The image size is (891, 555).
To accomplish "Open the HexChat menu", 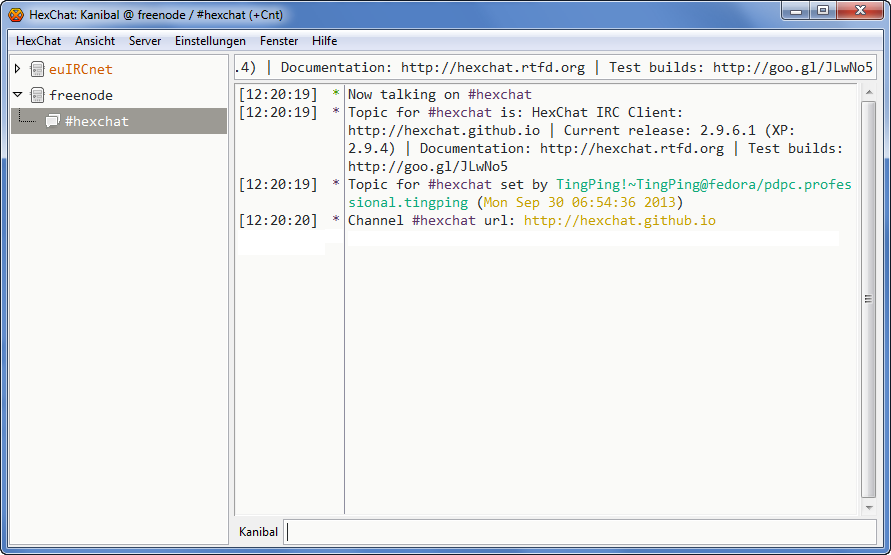I will pos(39,41).
